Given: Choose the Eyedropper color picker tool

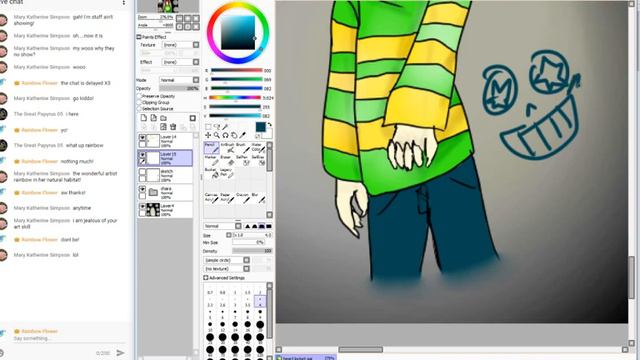Looking at the screenshot, I should tap(242, 135).
